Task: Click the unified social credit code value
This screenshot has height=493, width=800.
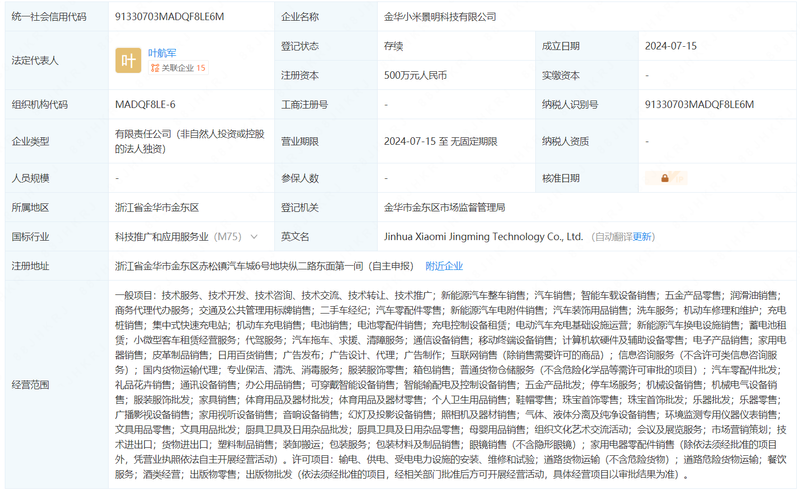Action: [169, 17]
